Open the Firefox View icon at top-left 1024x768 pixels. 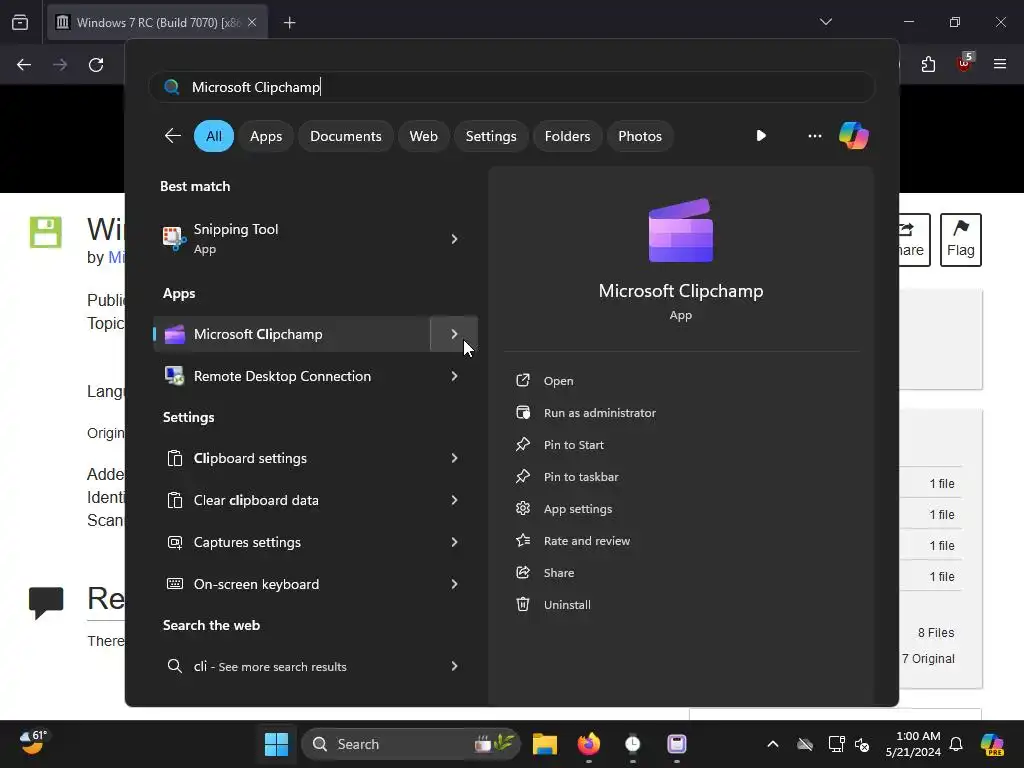[20, 23]
